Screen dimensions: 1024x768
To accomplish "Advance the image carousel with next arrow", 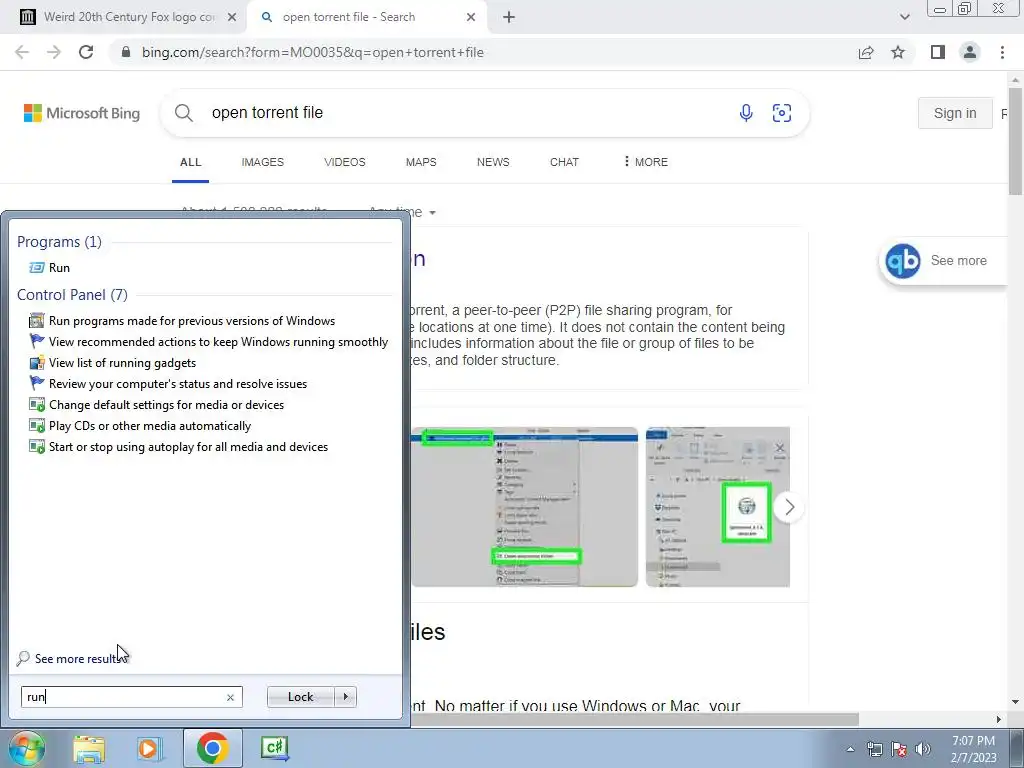I will tap(790, 507).
